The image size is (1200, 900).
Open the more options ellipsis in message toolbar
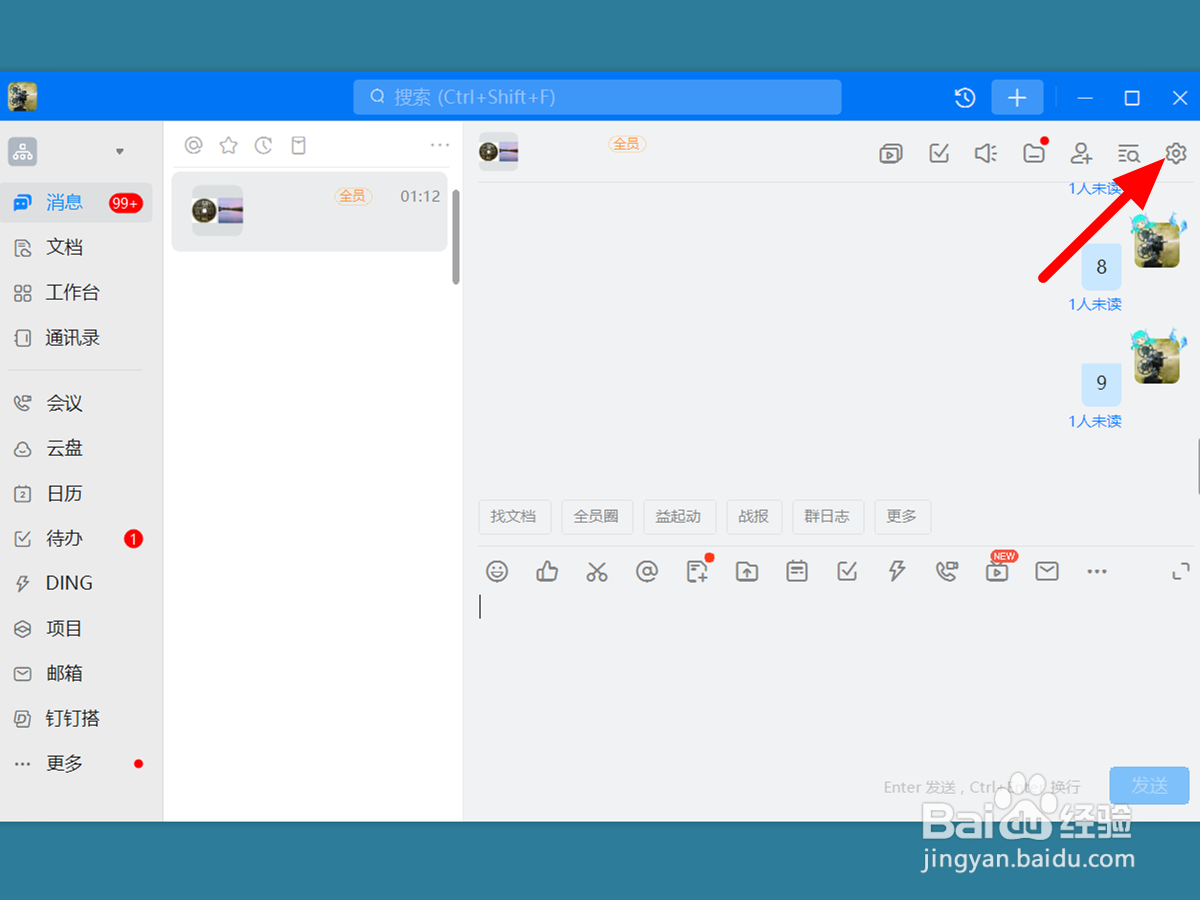(1096, 570)
